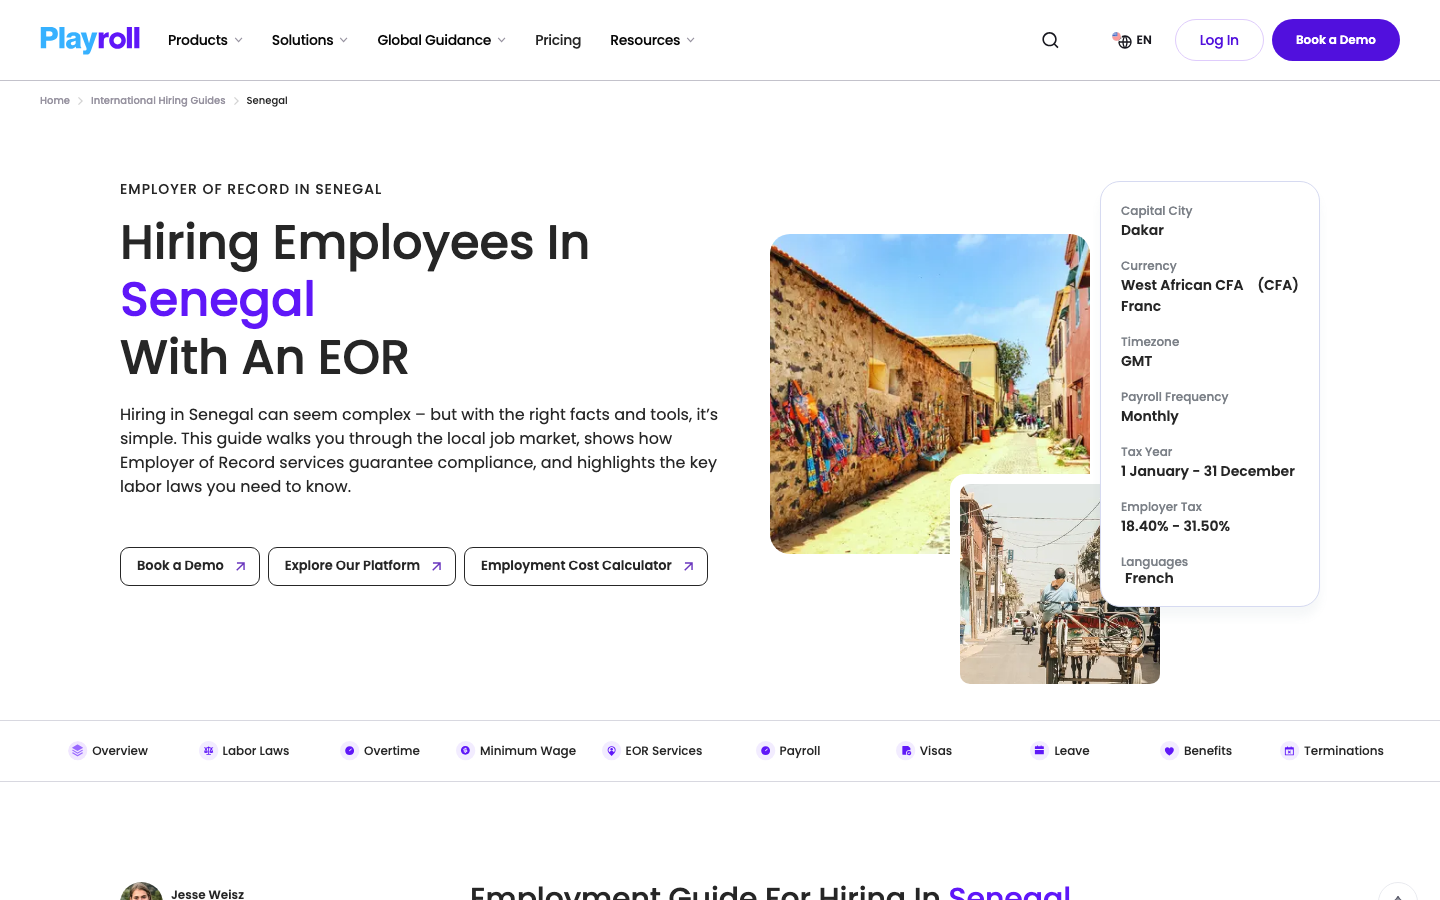Screen dimensions: 1440x900
Task: Click the Log In button
Action: click(1219, 40)
